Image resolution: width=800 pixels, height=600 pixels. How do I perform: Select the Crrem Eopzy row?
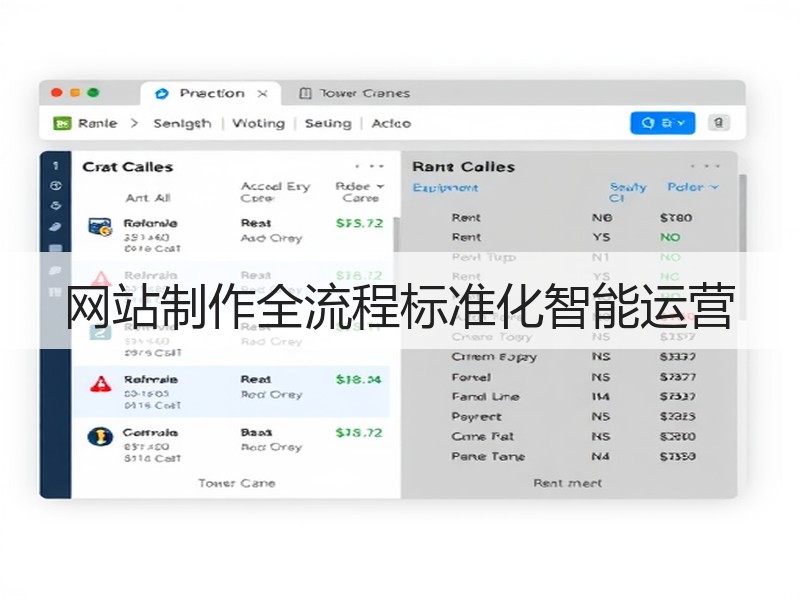[571, 357]
